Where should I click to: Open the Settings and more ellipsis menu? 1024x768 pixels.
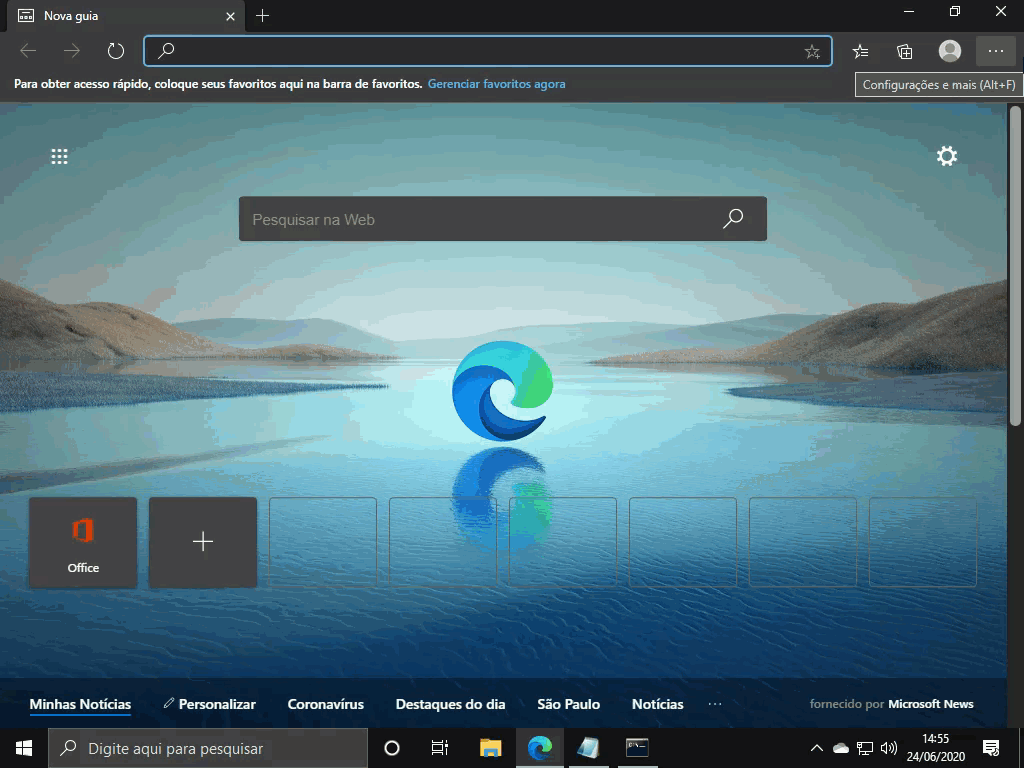pos(995,51)
